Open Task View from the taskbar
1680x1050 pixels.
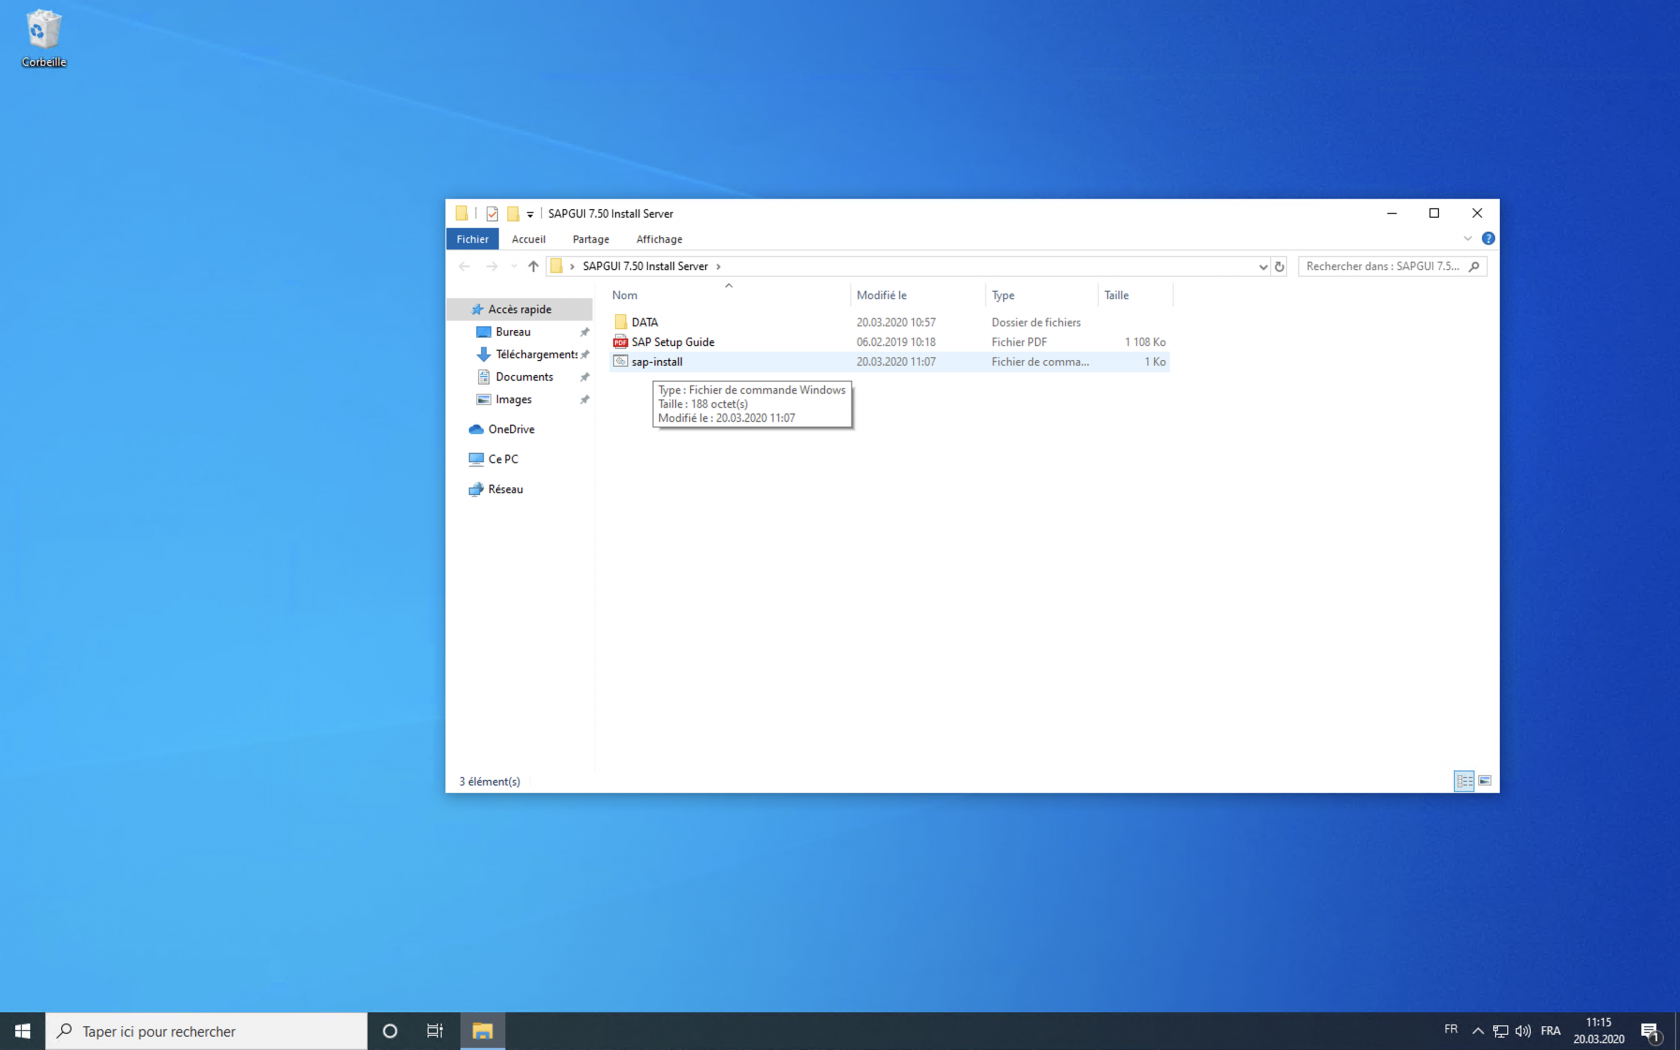pyautogui.click(x=435, y=1031)
